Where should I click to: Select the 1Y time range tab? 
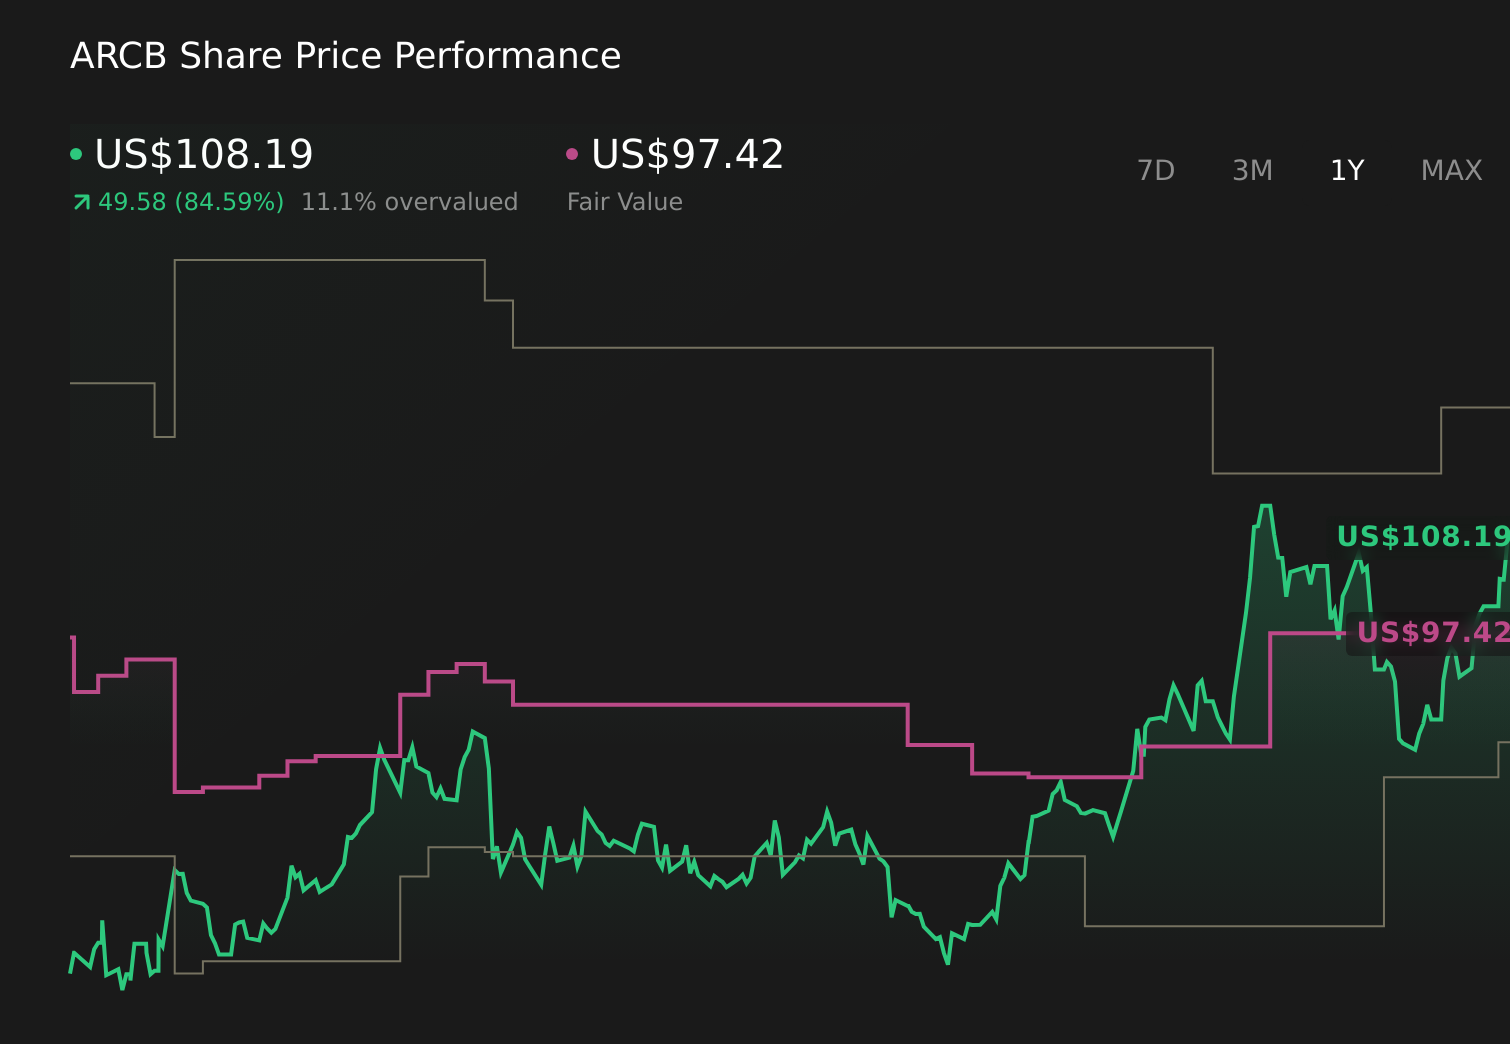click(x=1347, y=171)
